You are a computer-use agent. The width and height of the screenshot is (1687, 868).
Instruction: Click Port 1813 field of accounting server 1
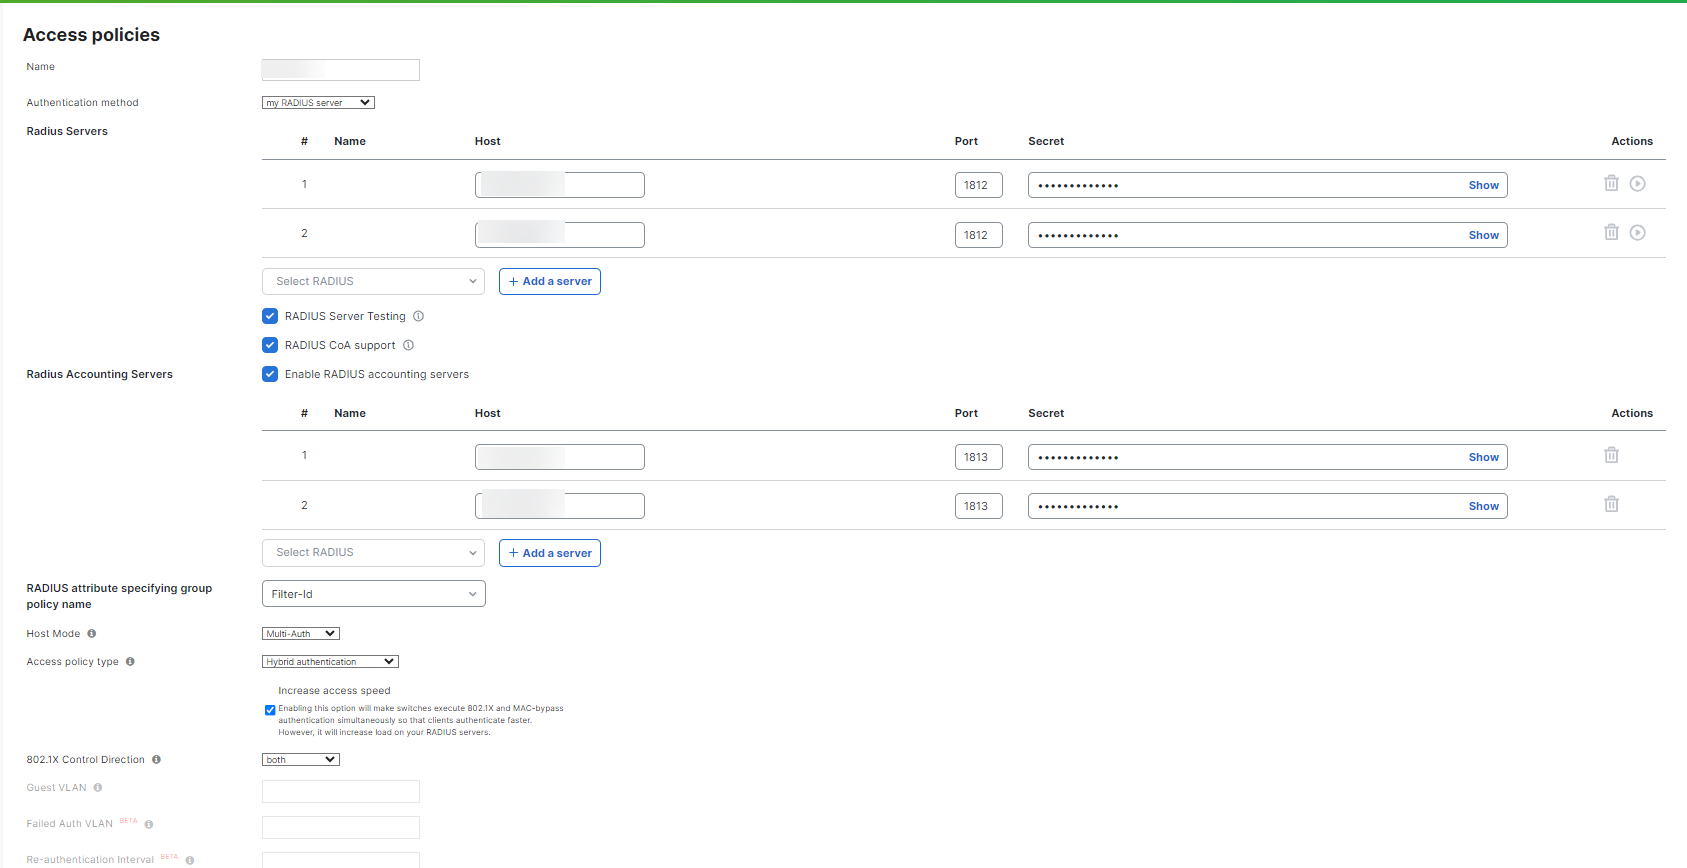tap(979, 457)
